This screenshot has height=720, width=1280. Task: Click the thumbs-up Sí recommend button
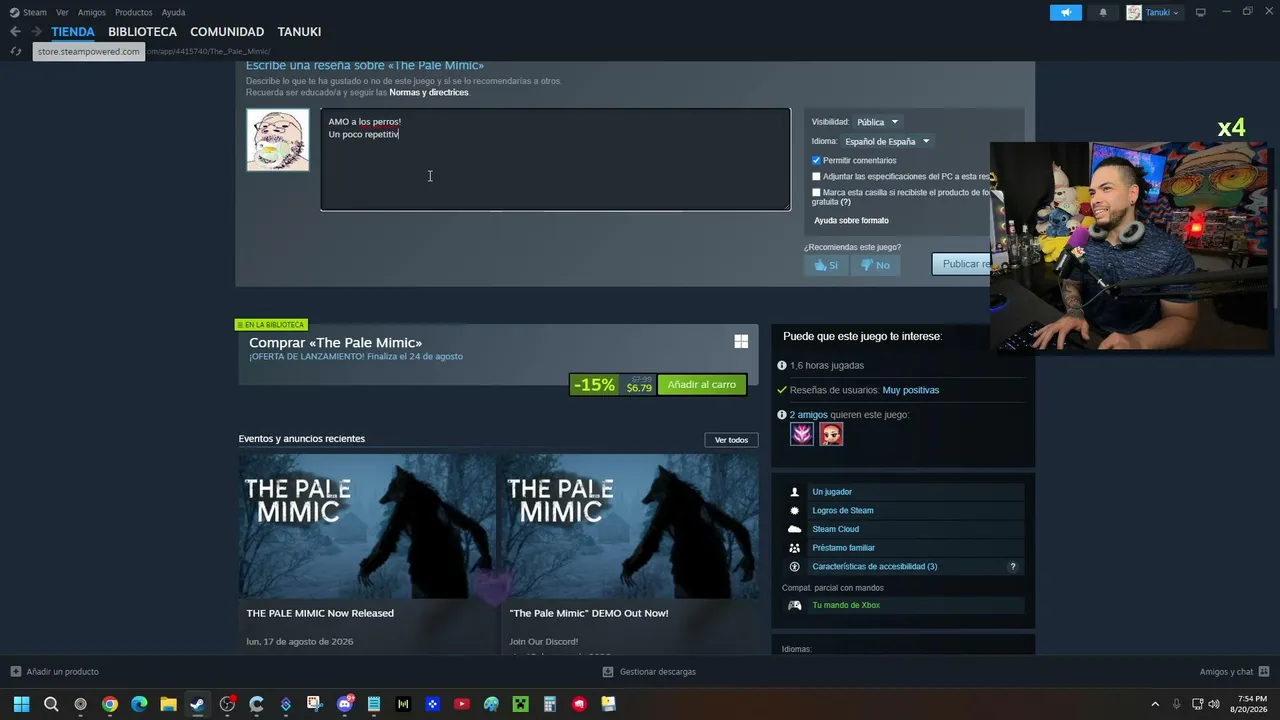coord(825,265)
